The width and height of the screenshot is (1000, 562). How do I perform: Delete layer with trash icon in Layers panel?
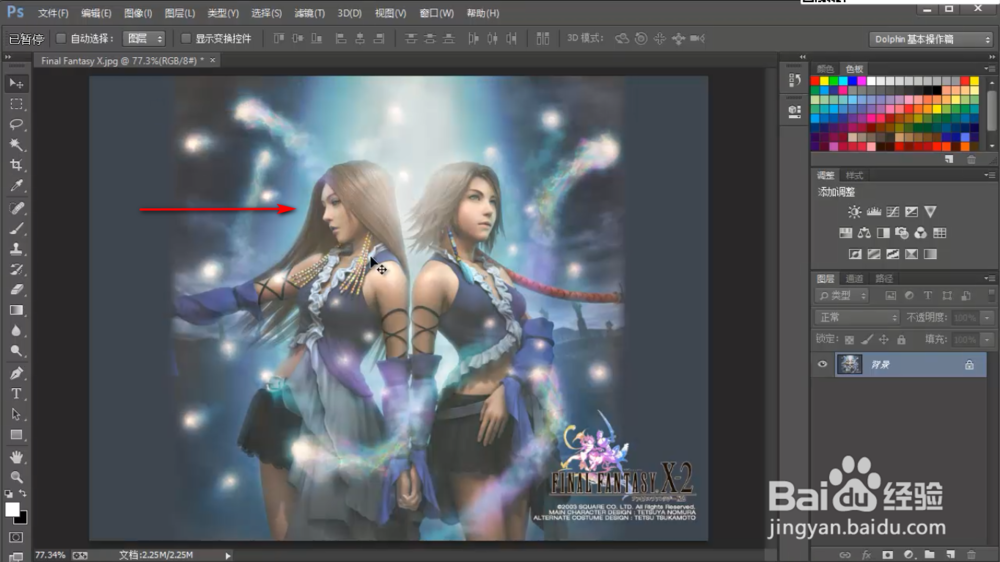pos(971,555)
